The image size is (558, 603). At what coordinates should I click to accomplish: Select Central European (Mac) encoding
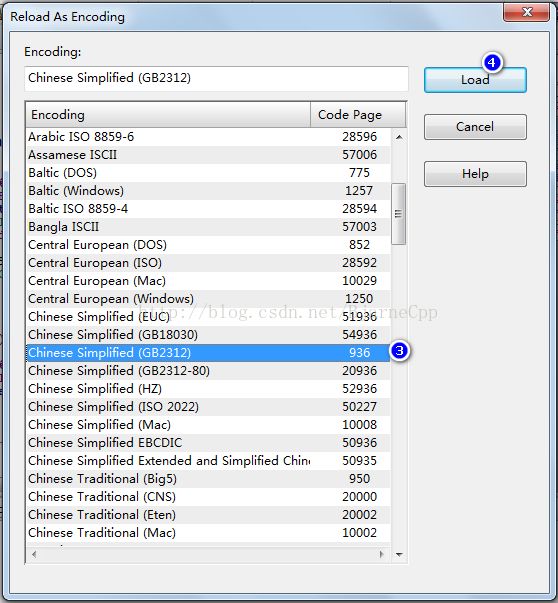coord(208,281)
